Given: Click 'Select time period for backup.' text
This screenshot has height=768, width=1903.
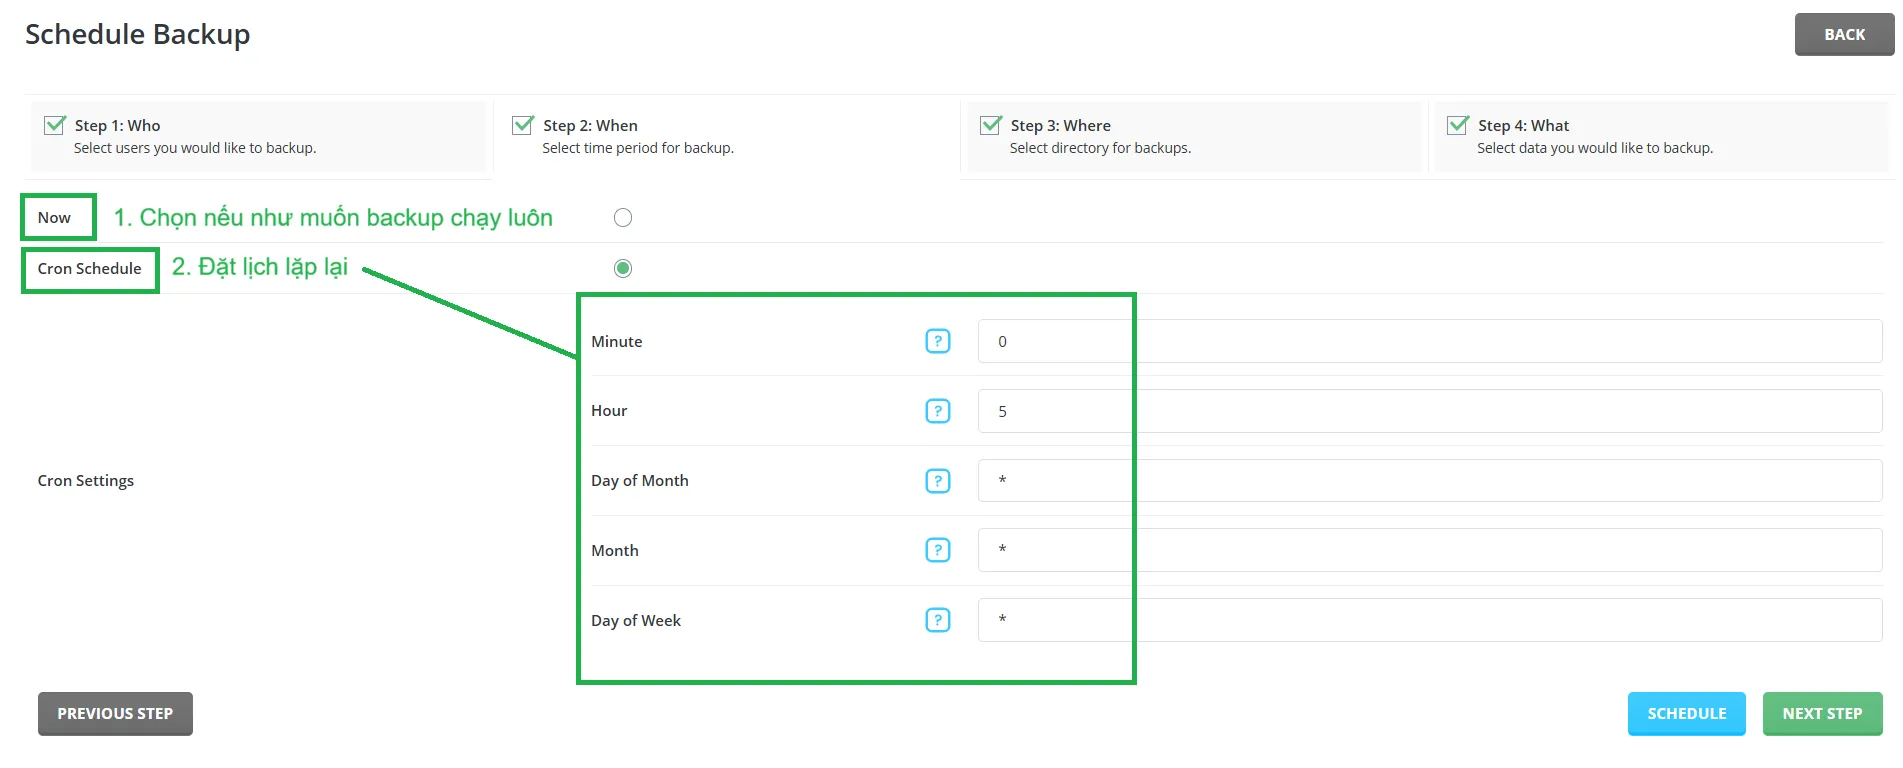Looking at the screenshot, I should tap(638, 148).
